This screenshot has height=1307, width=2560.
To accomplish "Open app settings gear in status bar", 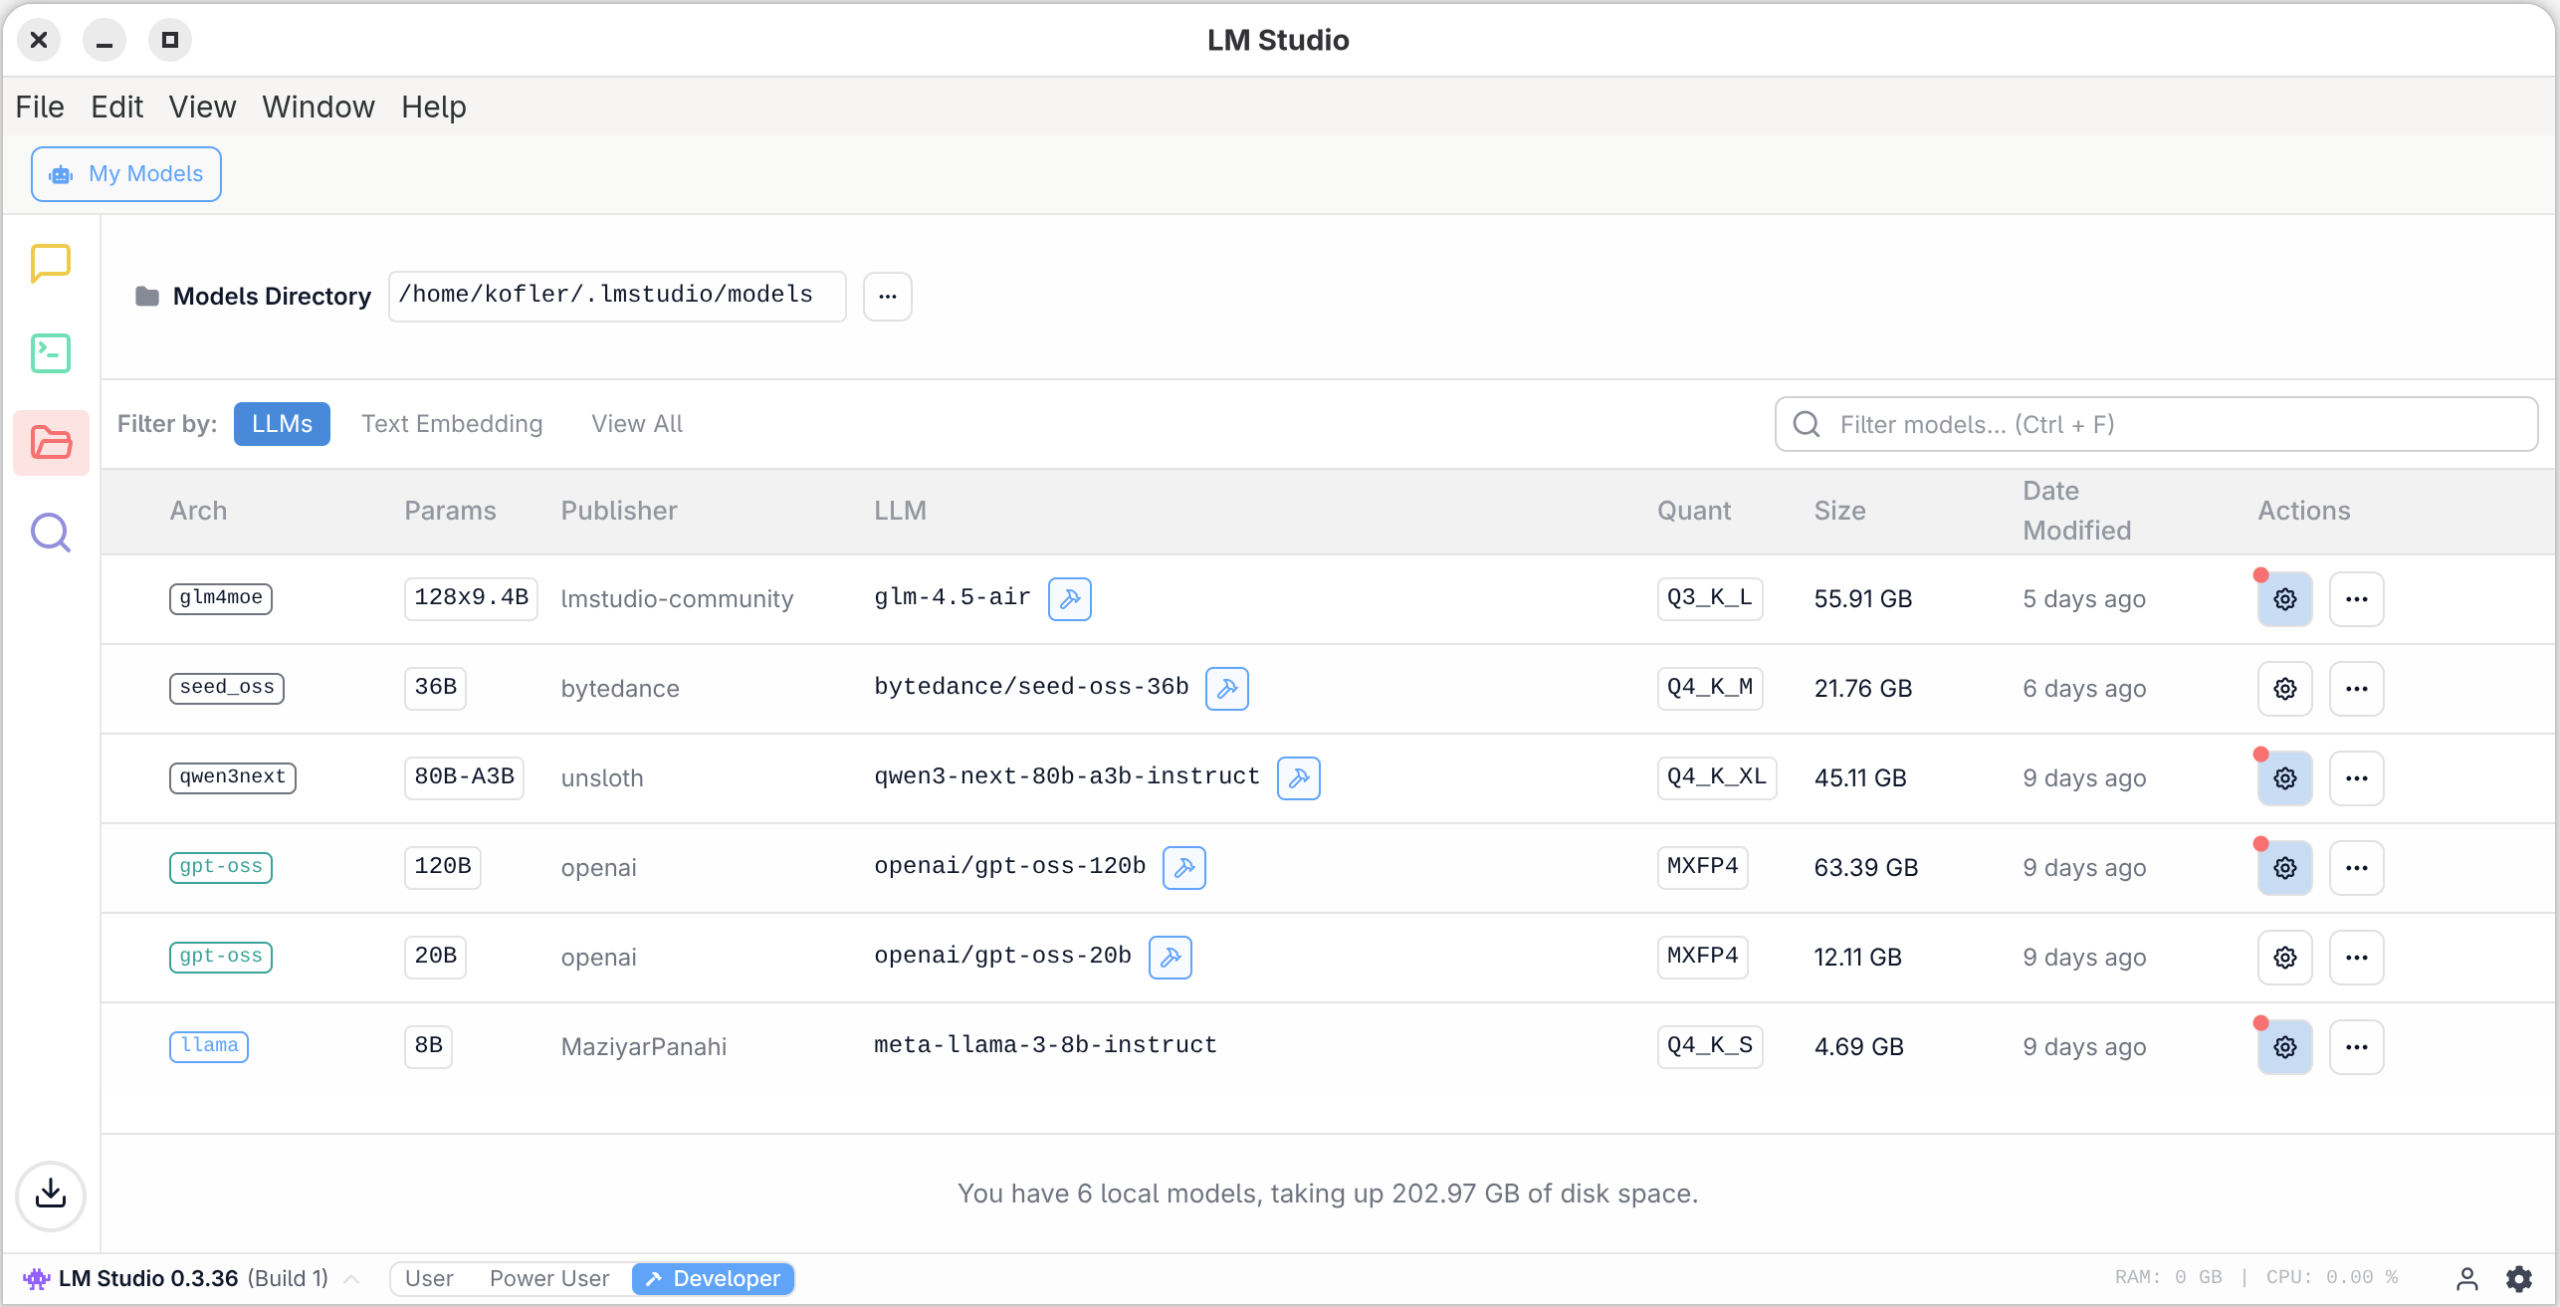I will (x=2518, y=1278).
